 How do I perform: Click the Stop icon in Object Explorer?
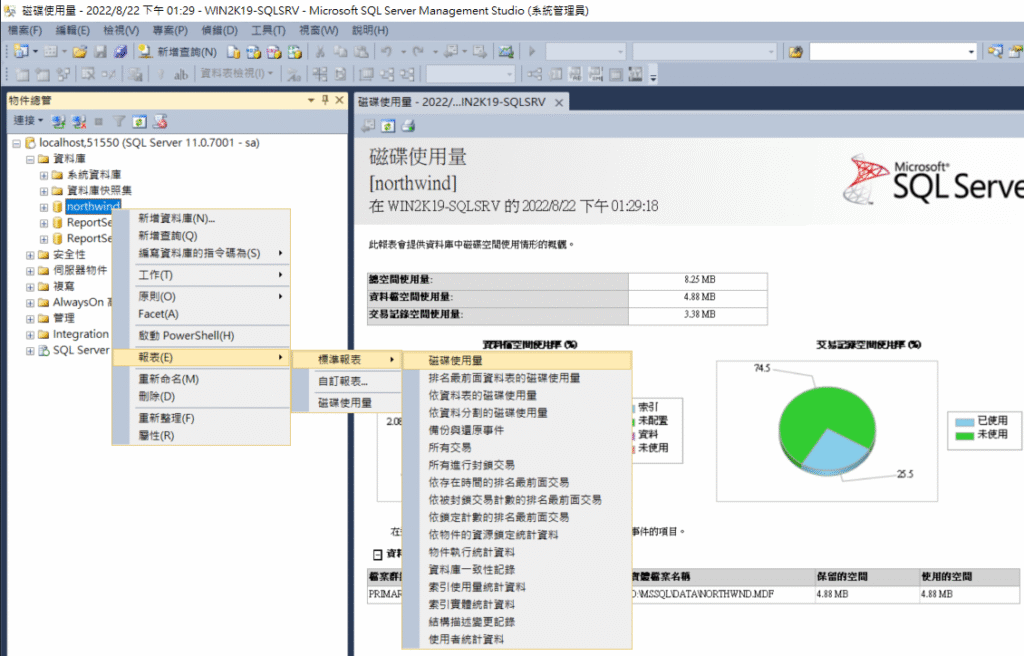pos(99,122)
